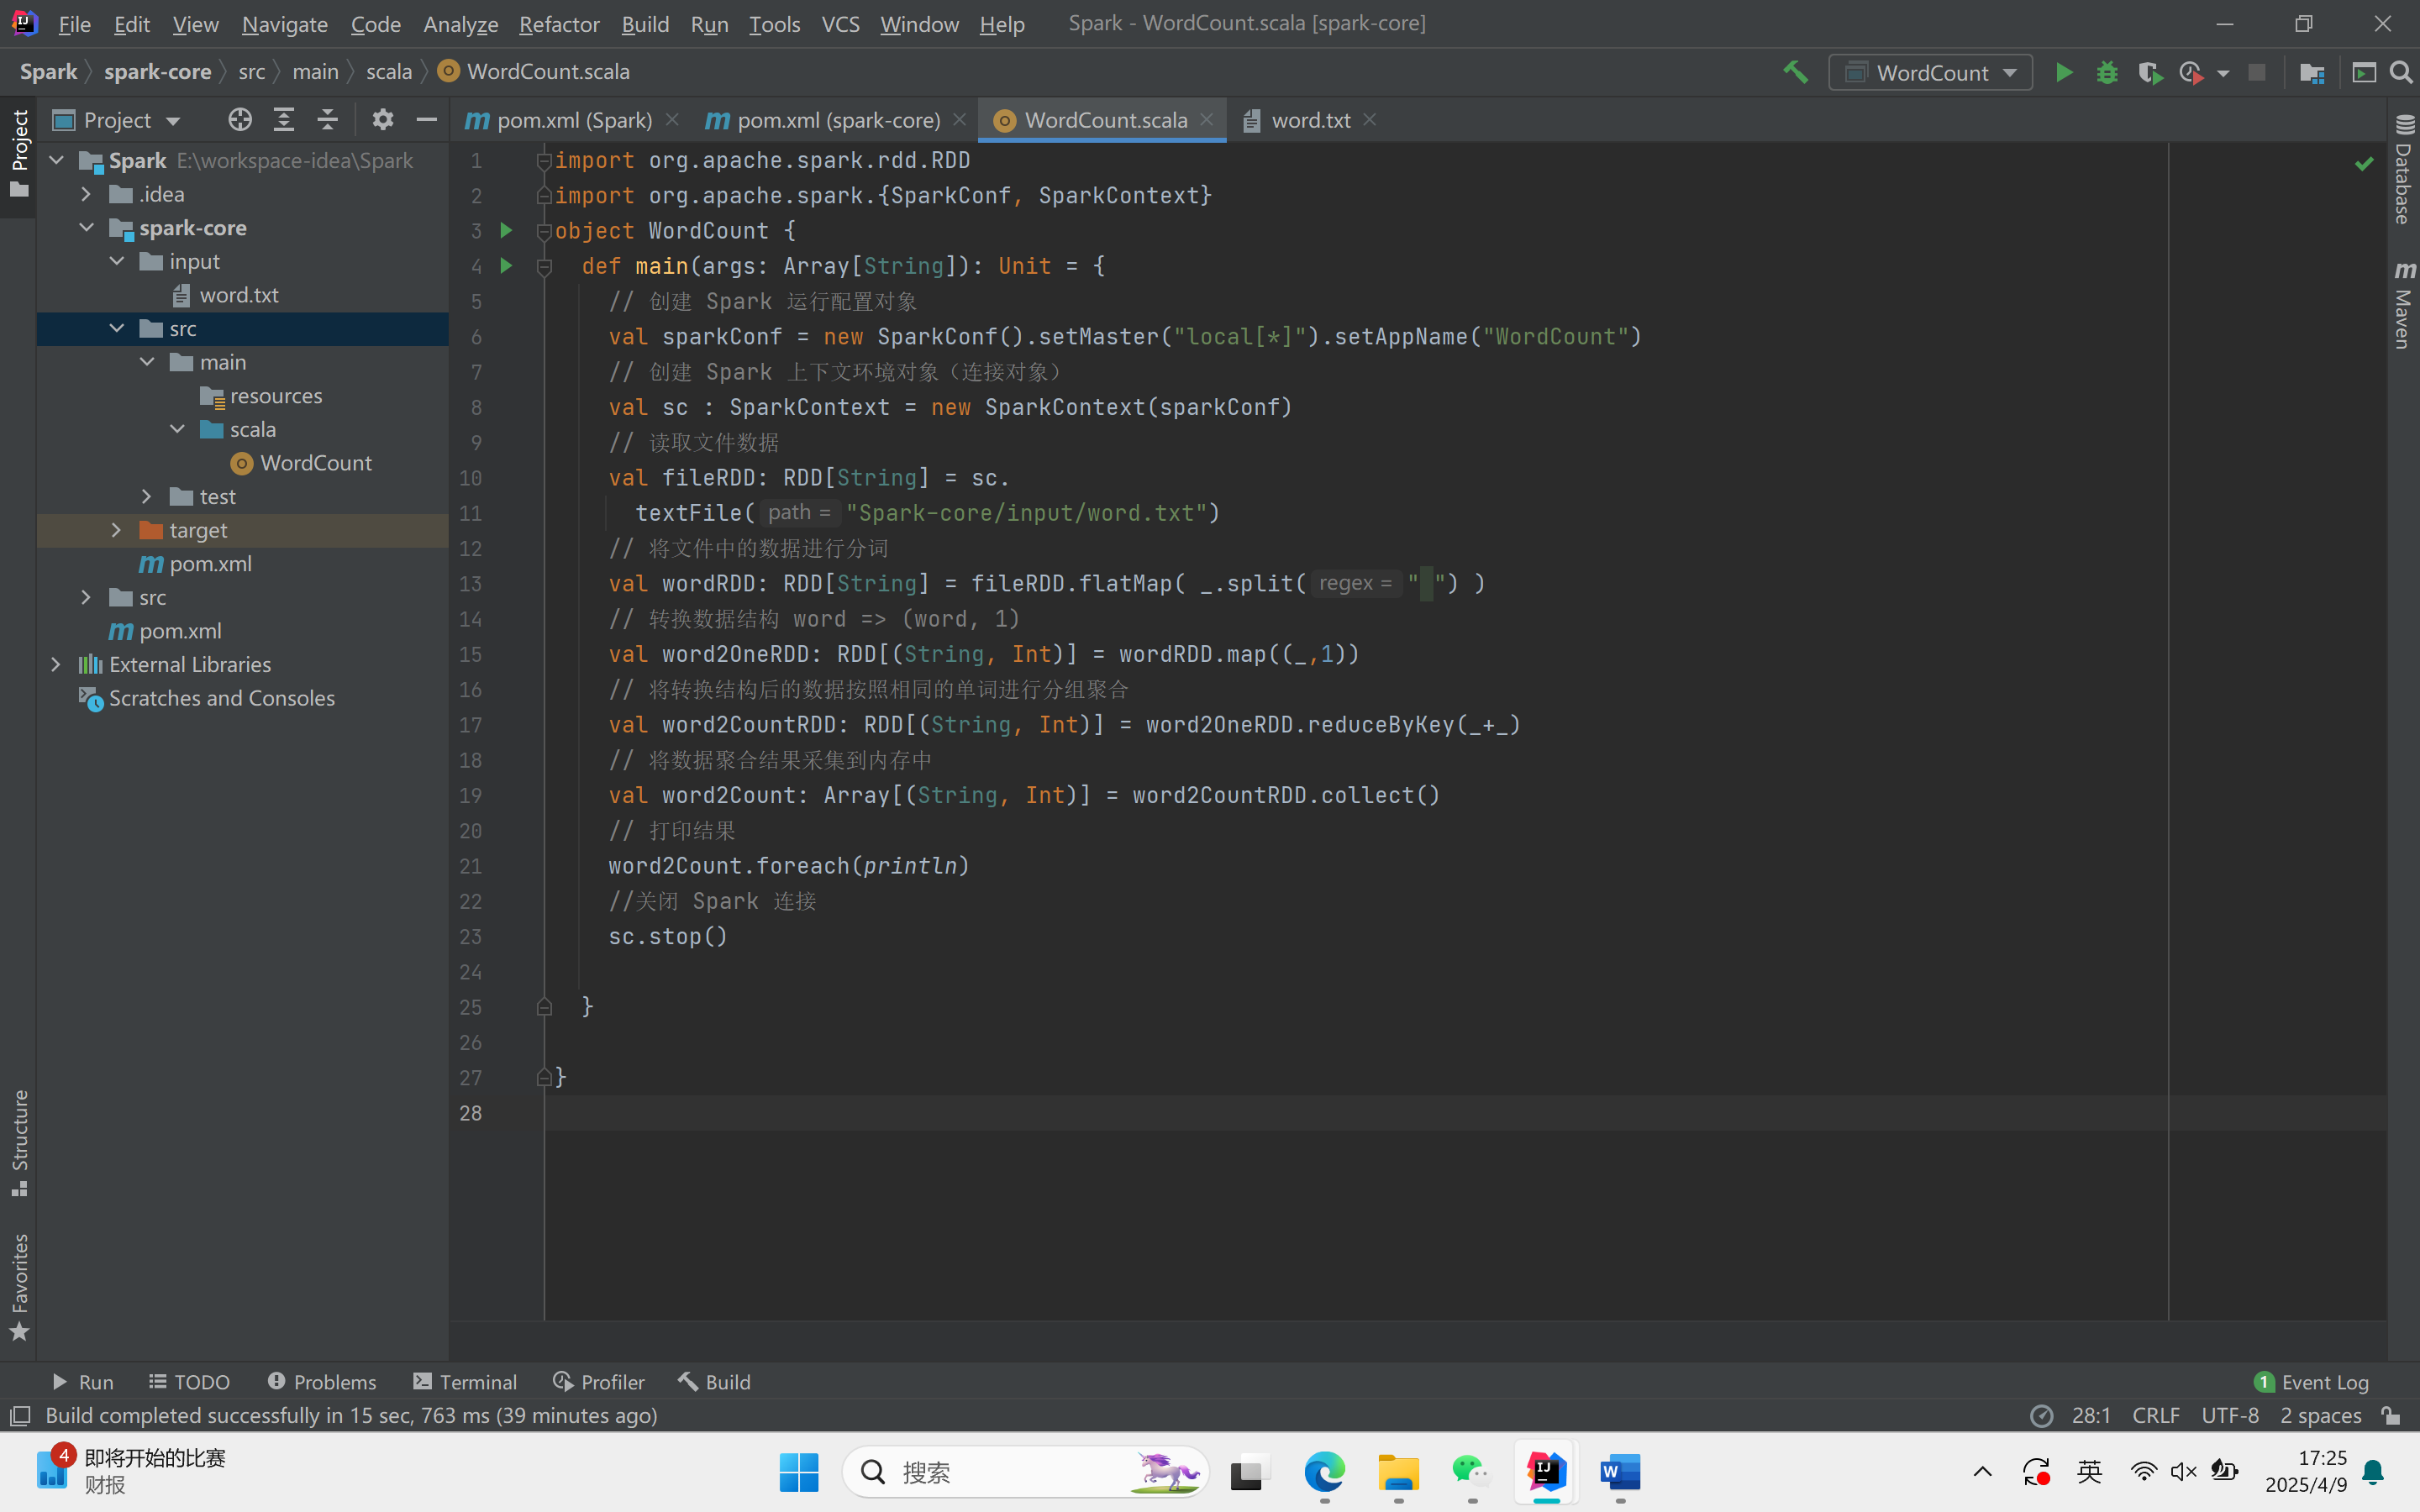Start debugging with the bug icon
This screenshot has height=1512, width=2420.
(2107, 72)
